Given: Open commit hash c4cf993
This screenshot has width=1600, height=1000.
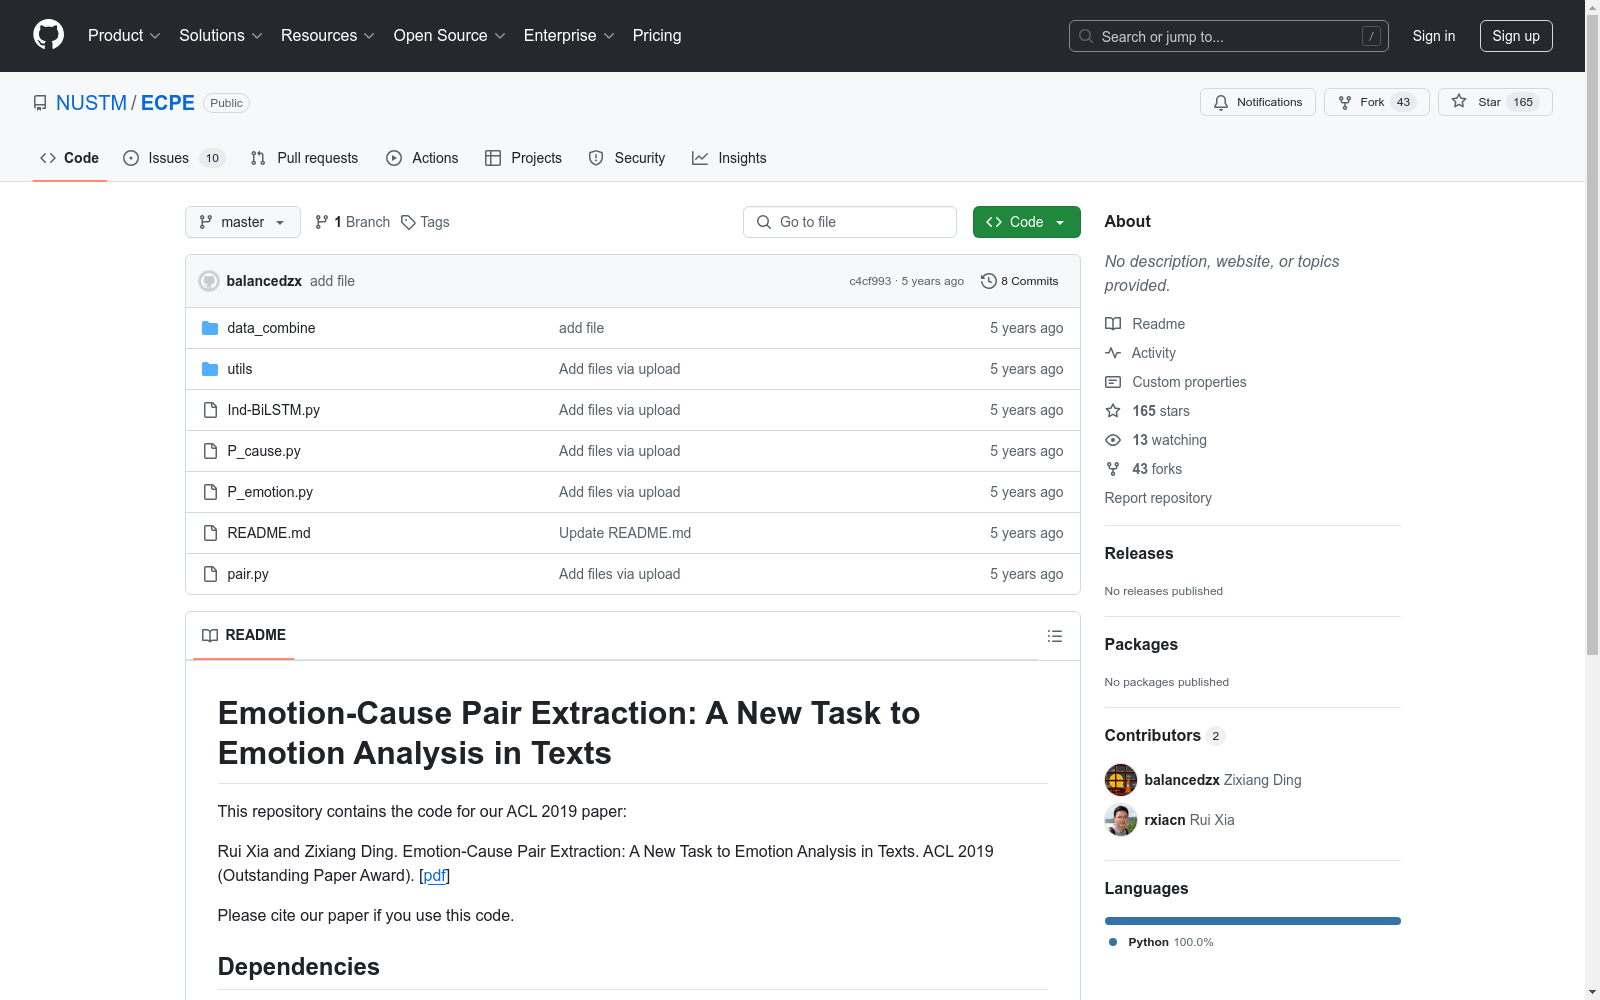Looking at the screenshot, I should (870, 281).
